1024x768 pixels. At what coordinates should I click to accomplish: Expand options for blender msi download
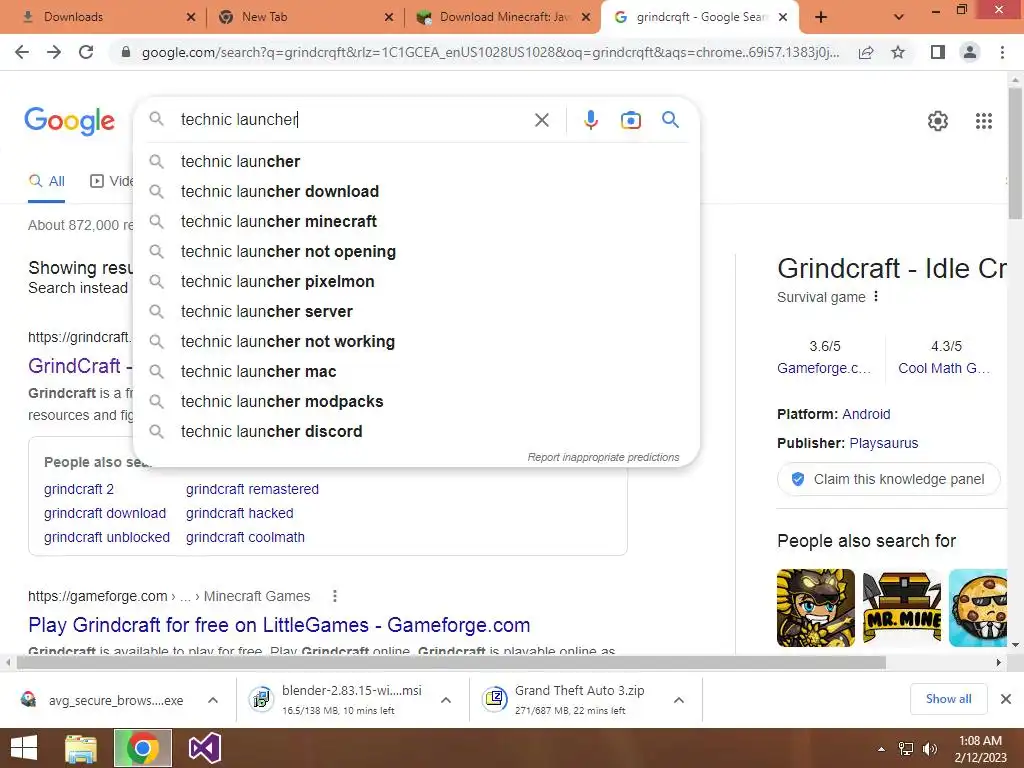pos(446,700)
